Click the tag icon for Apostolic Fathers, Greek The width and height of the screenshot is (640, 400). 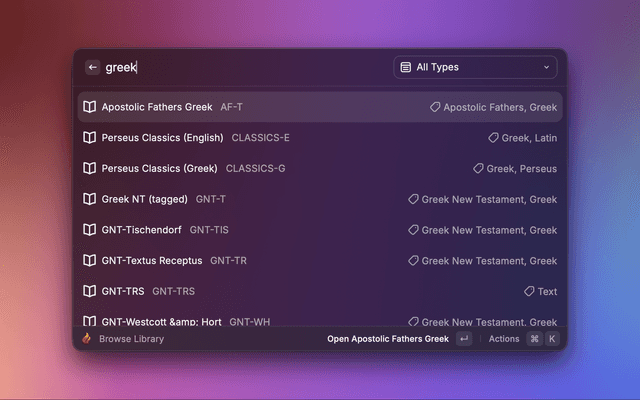coord(435,107)
